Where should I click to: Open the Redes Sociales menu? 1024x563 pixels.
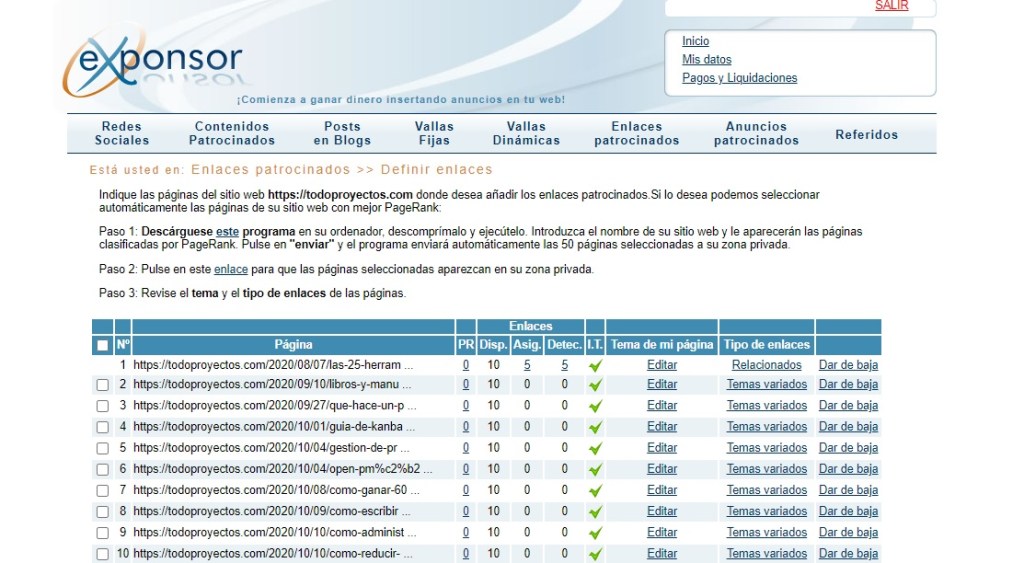(122, 133)
